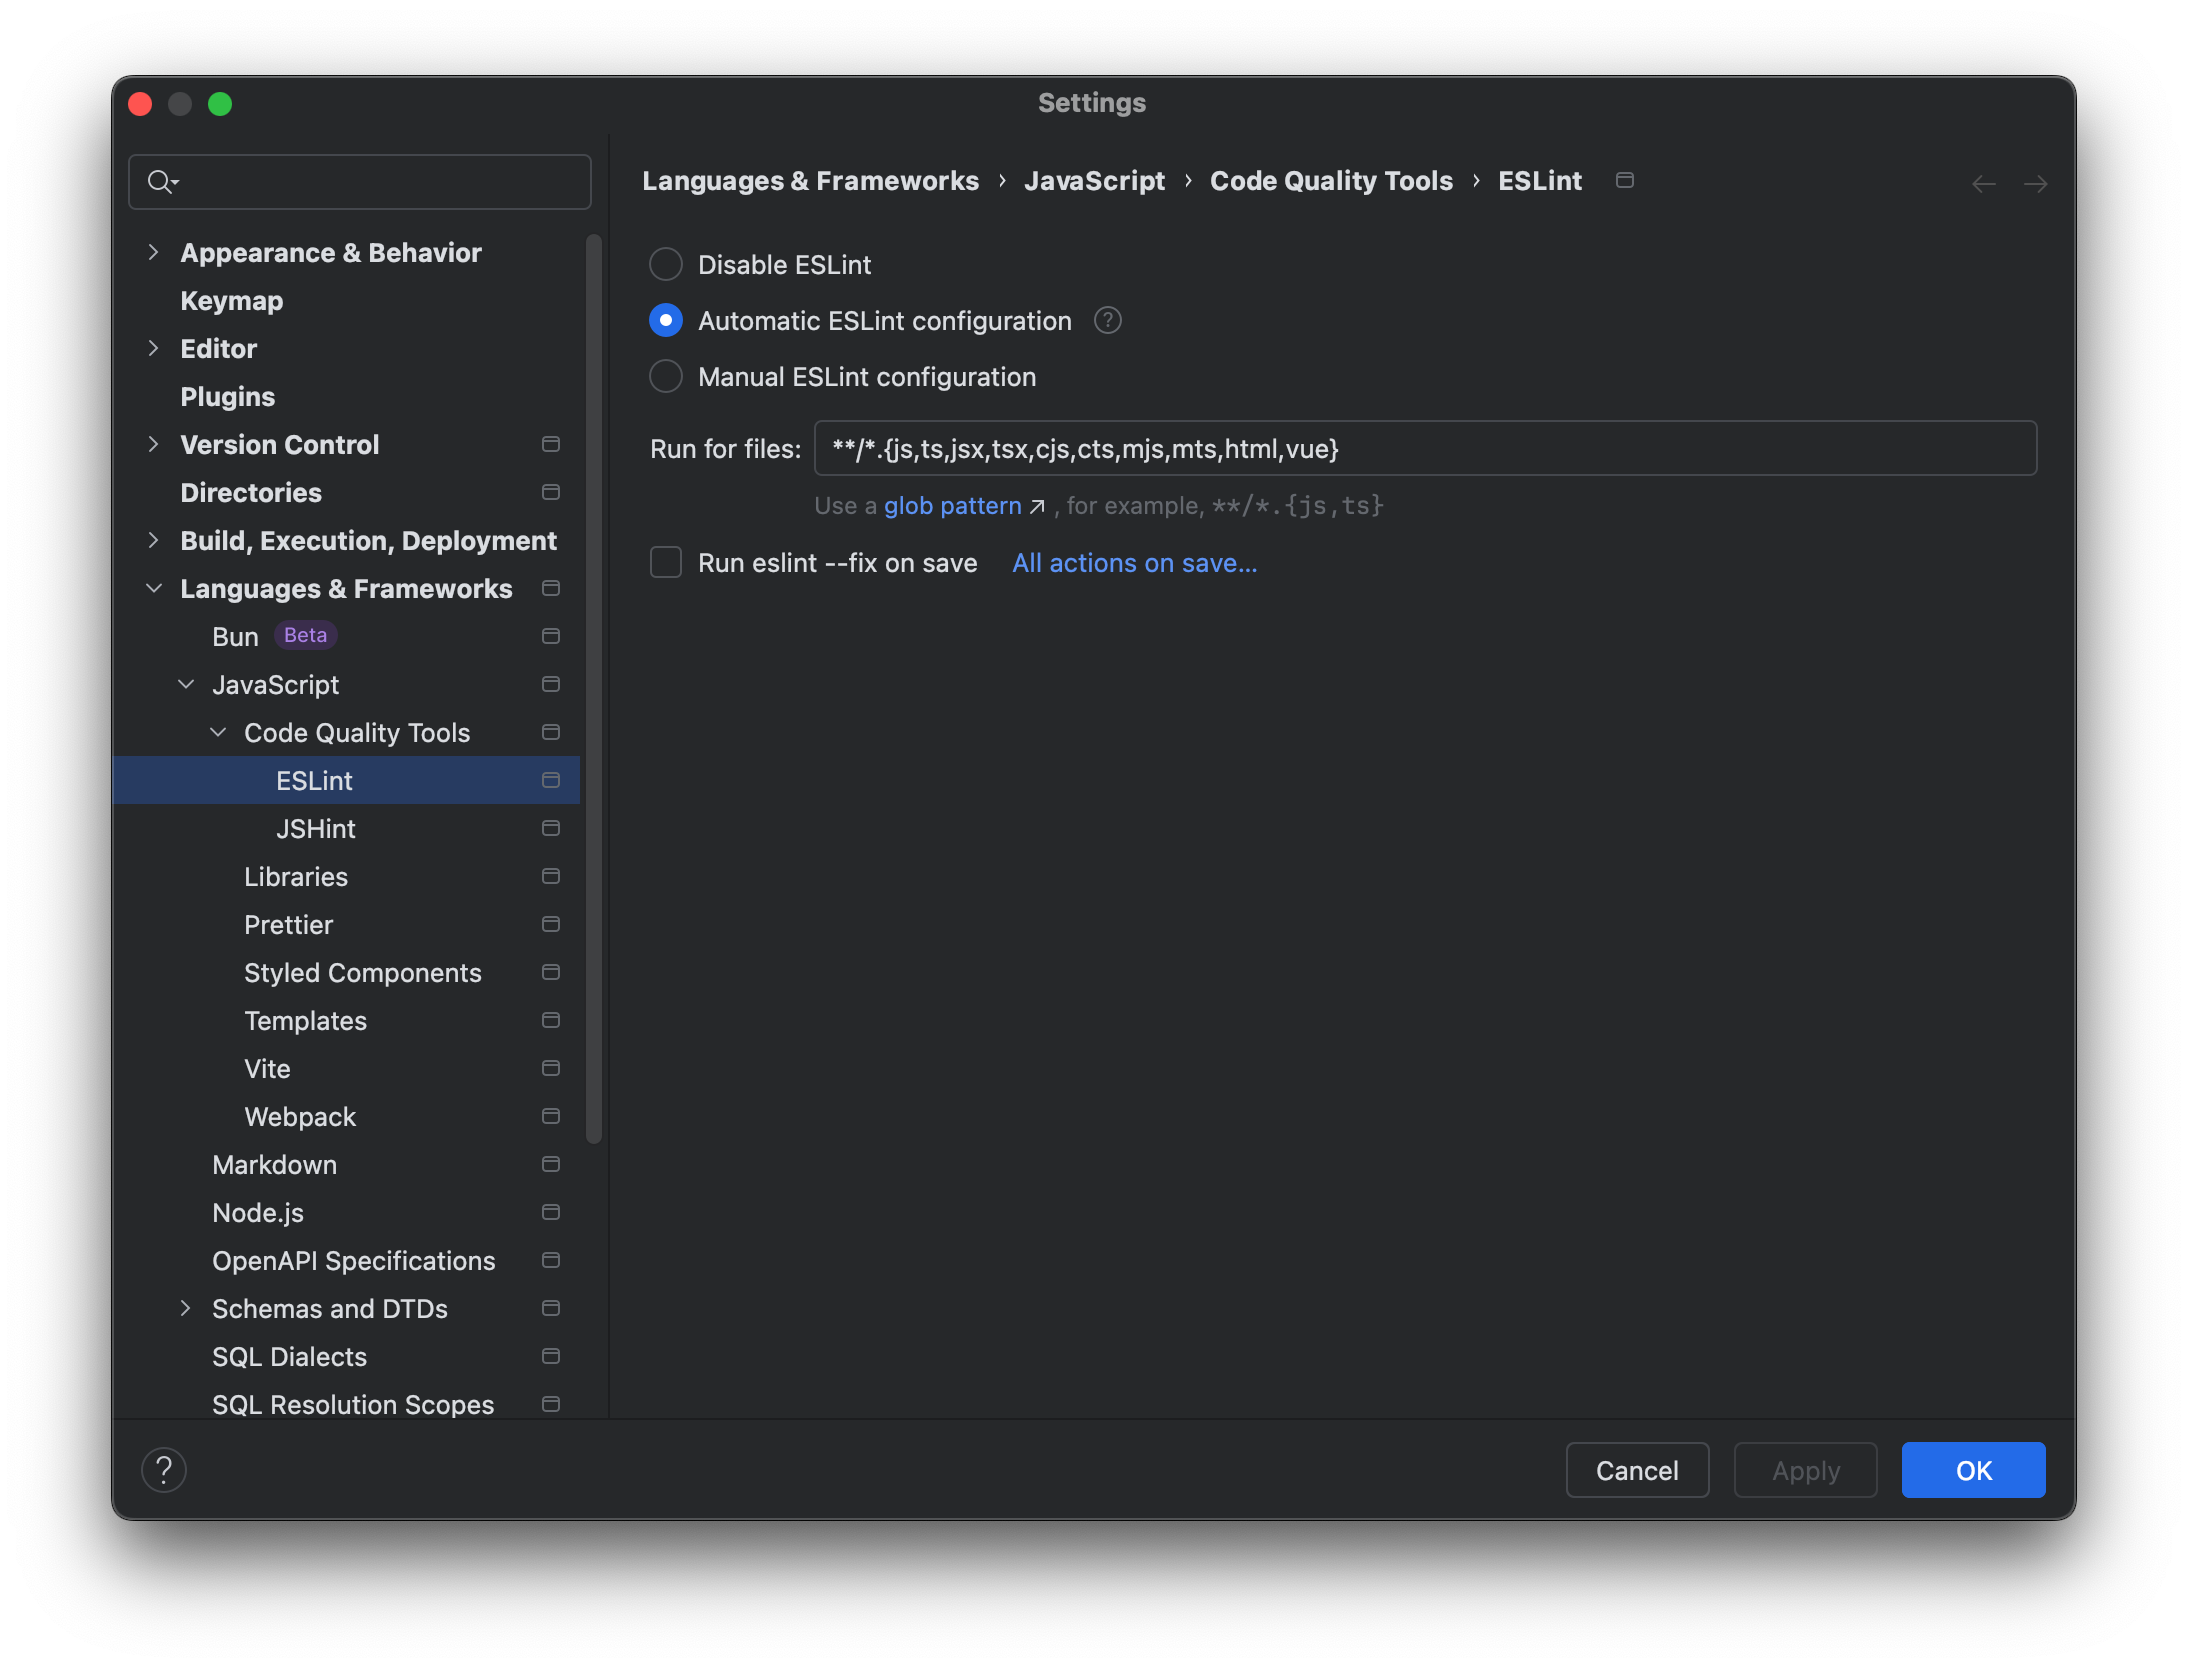This screenshot has height=1668, width=2188.
Task: Collapse the Code Quality Tools node
Action: click(x=218, y=732)
